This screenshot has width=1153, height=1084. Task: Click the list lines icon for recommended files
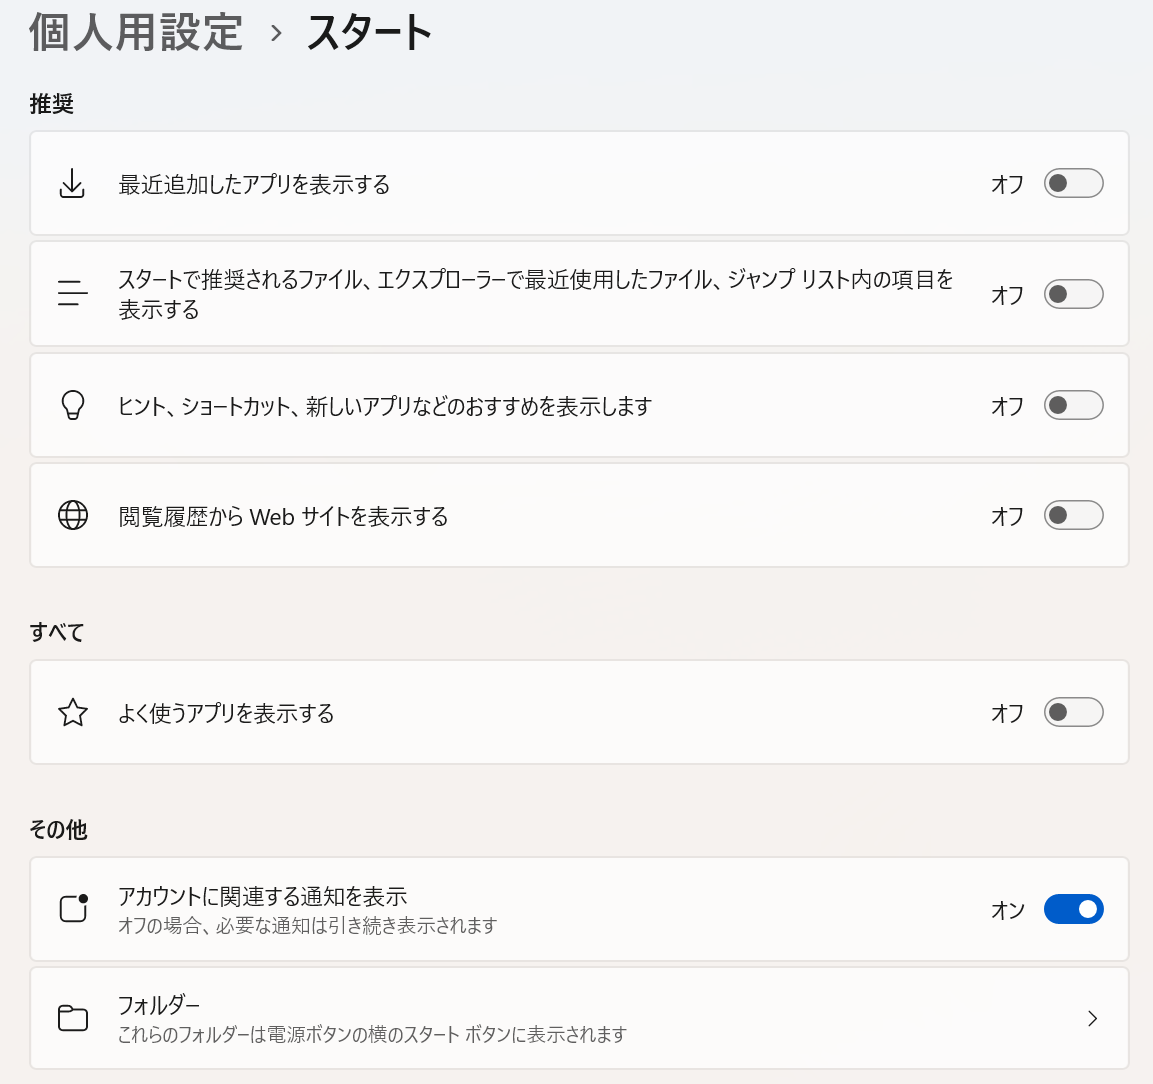(72, 293)
